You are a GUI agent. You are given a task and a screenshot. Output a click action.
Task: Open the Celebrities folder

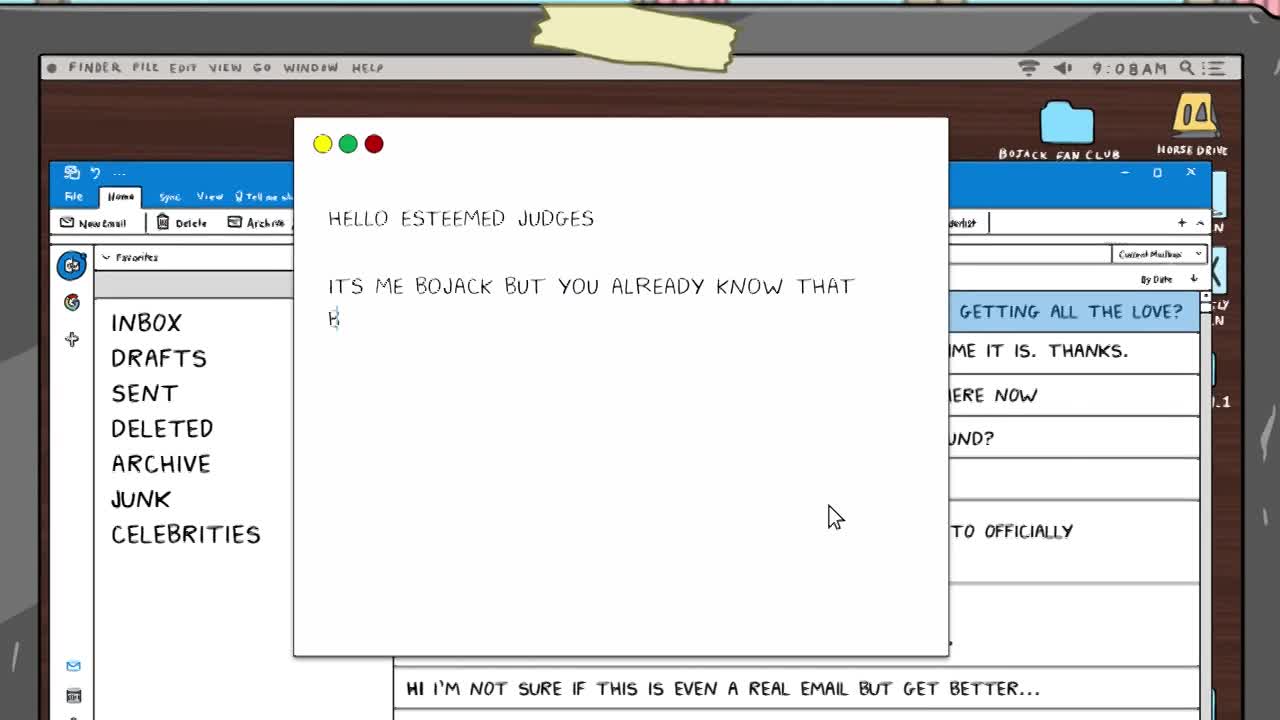pyautogui.click(x=185, y=534)
